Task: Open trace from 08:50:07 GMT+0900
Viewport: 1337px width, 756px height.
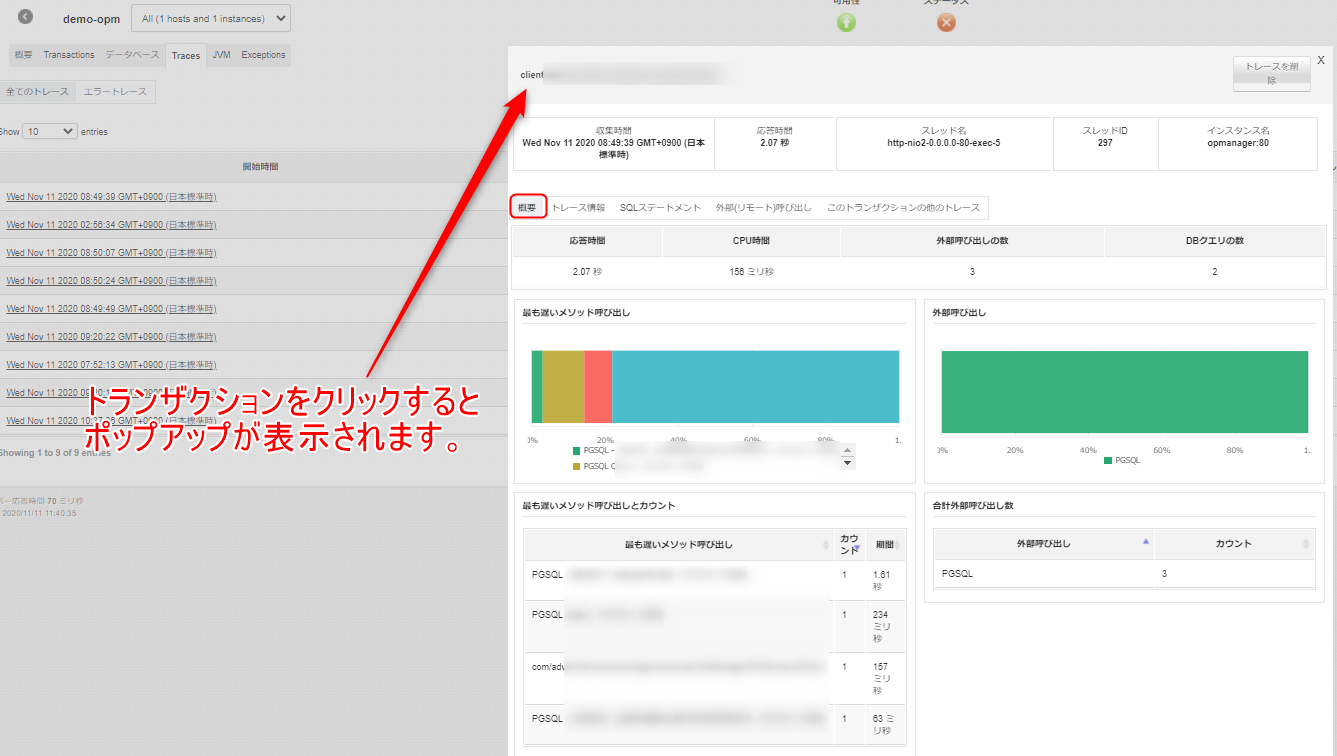Action: [x=111, y=253]
